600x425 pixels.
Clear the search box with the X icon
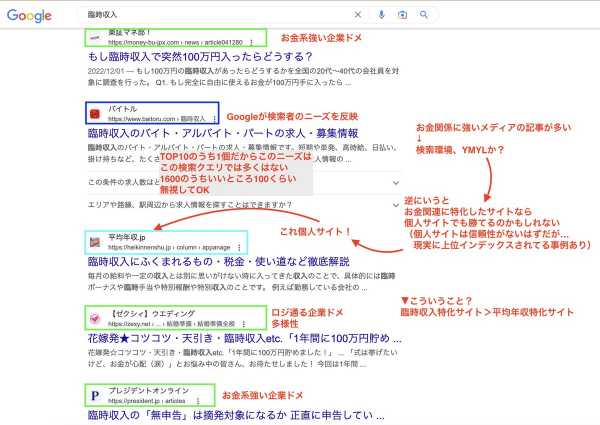coord(358,15)
